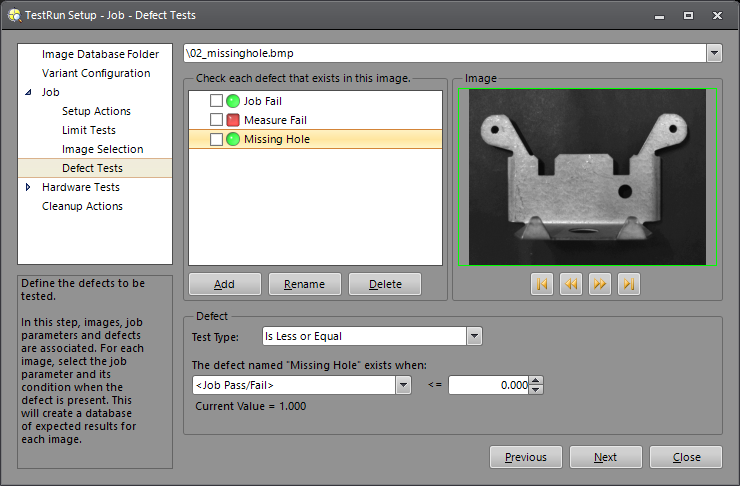The height and width of the screenshot is (486, 740).
Task: Go to first image navigation button
Action: pyautogui.click(x=542, y=284)
